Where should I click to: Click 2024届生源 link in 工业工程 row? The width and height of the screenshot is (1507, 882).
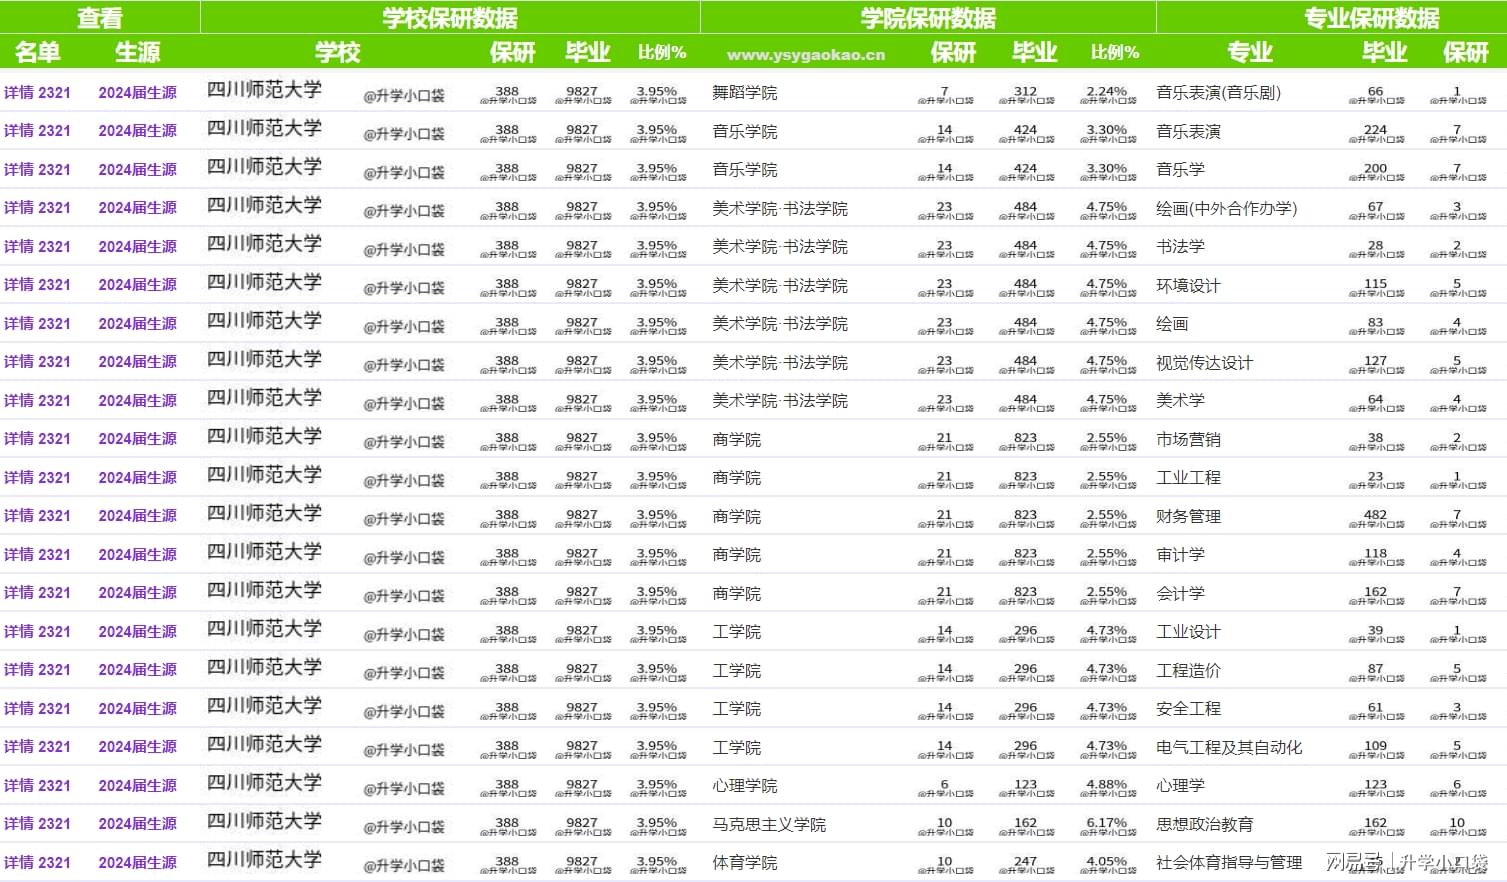click(137, 478)
